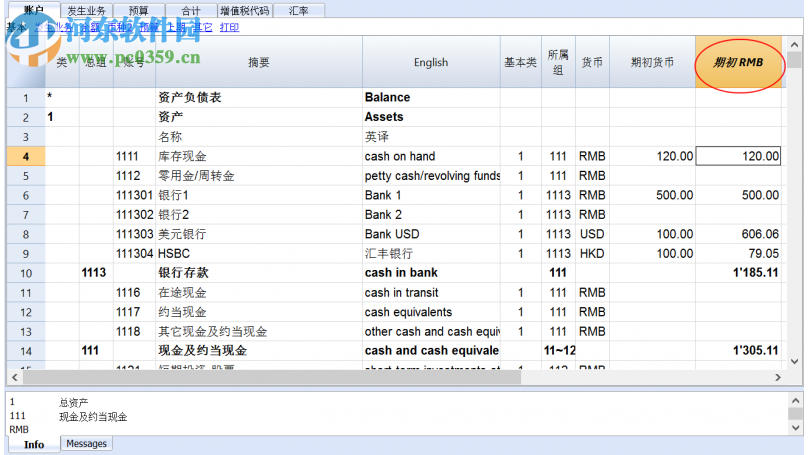
Task: Open the Messages tab at bottom
Action: point(87,443)
